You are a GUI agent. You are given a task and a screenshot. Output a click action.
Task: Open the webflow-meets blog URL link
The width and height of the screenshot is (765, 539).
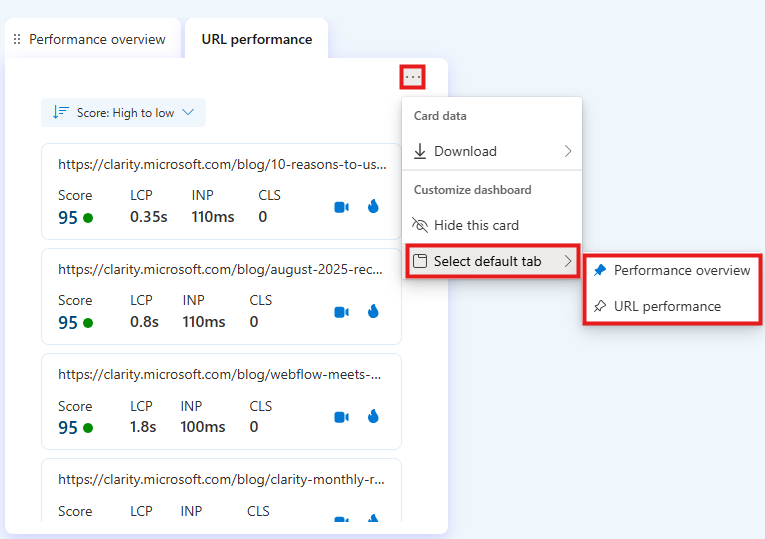pos(220,374)
